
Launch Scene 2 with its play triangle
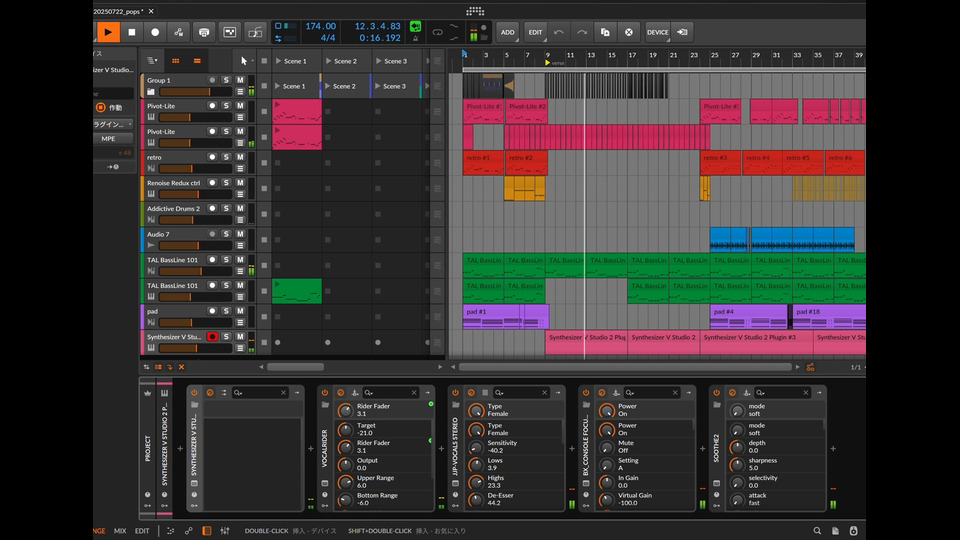tap(328, 61)
